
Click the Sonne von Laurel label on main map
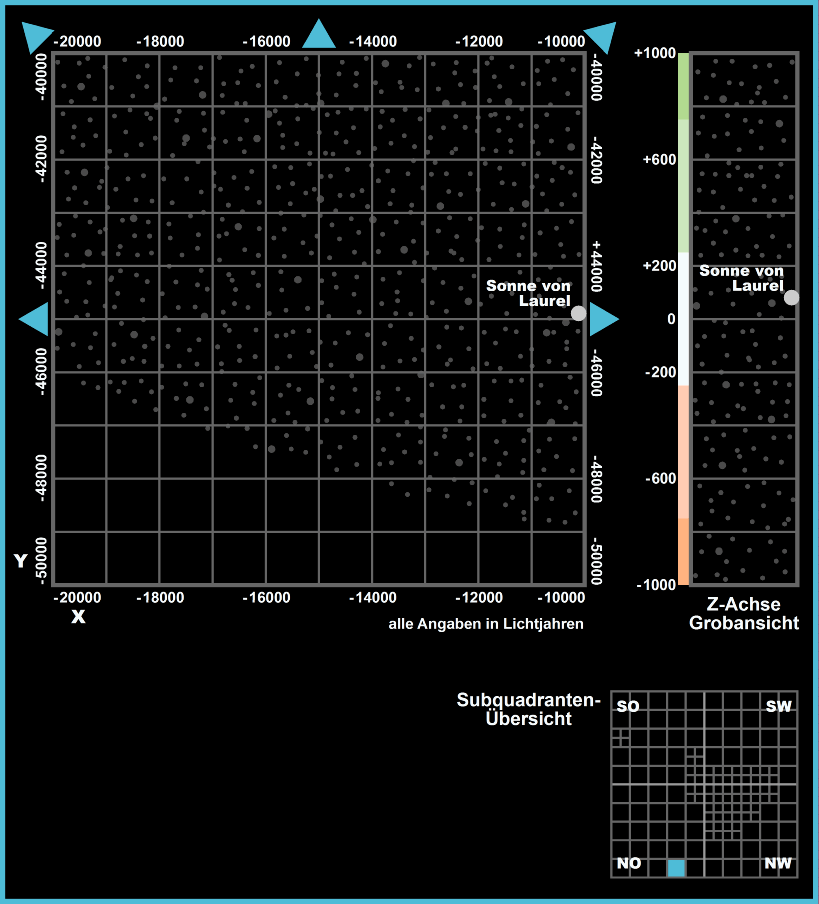(528, 293)
